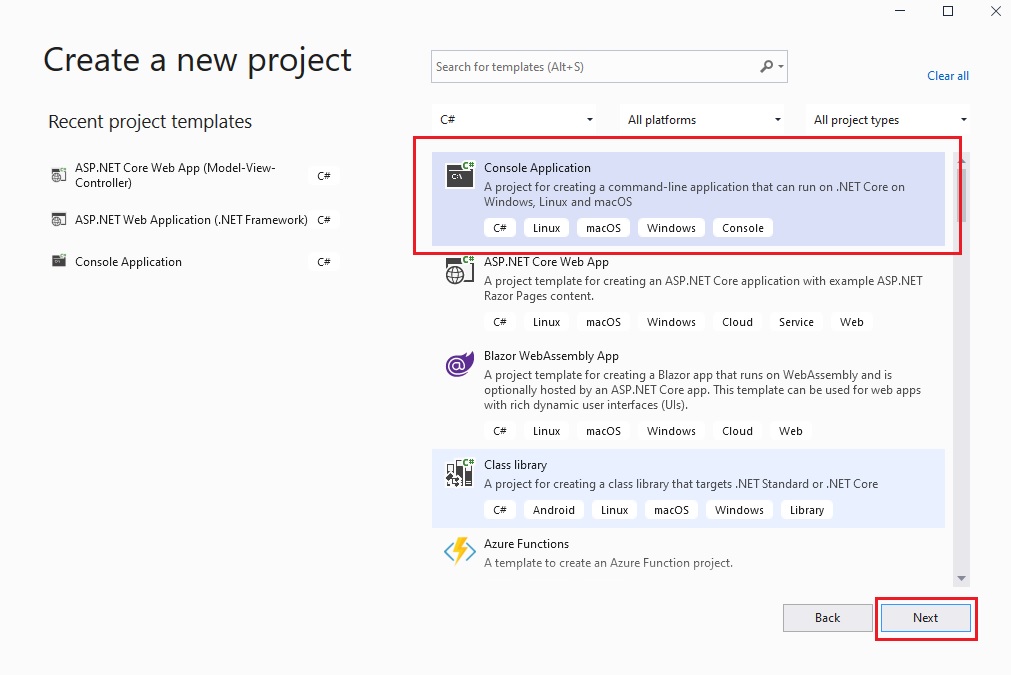Click the search magnifier icon in the template search box
The height and width of the screenshot is (675, 1011).
point(766,66)
